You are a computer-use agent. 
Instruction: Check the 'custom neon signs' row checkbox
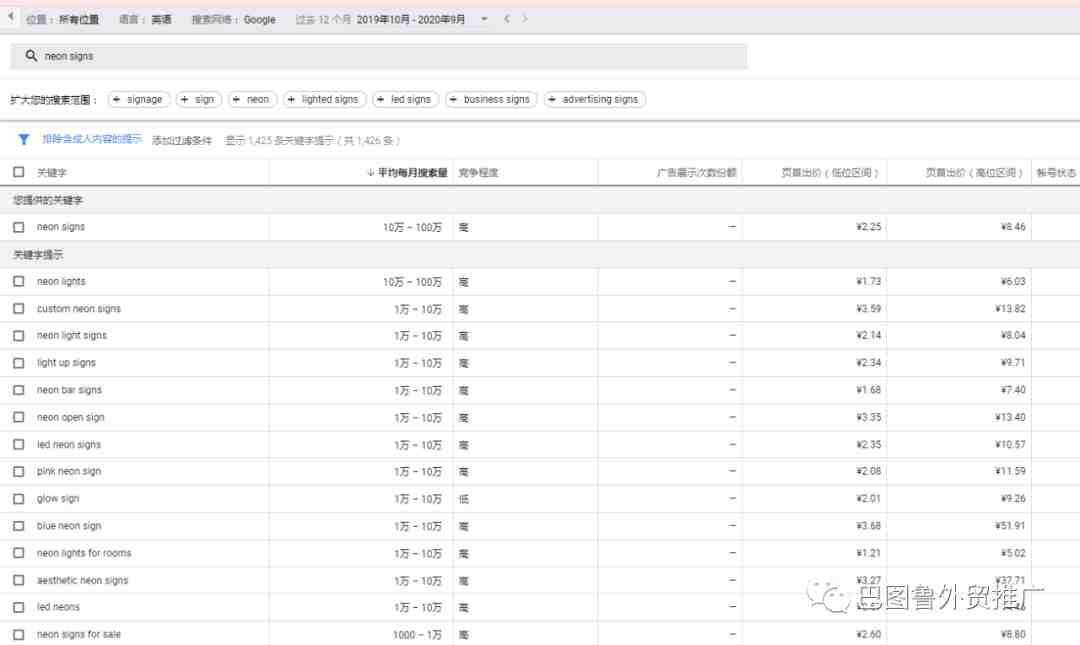point(19,309)
